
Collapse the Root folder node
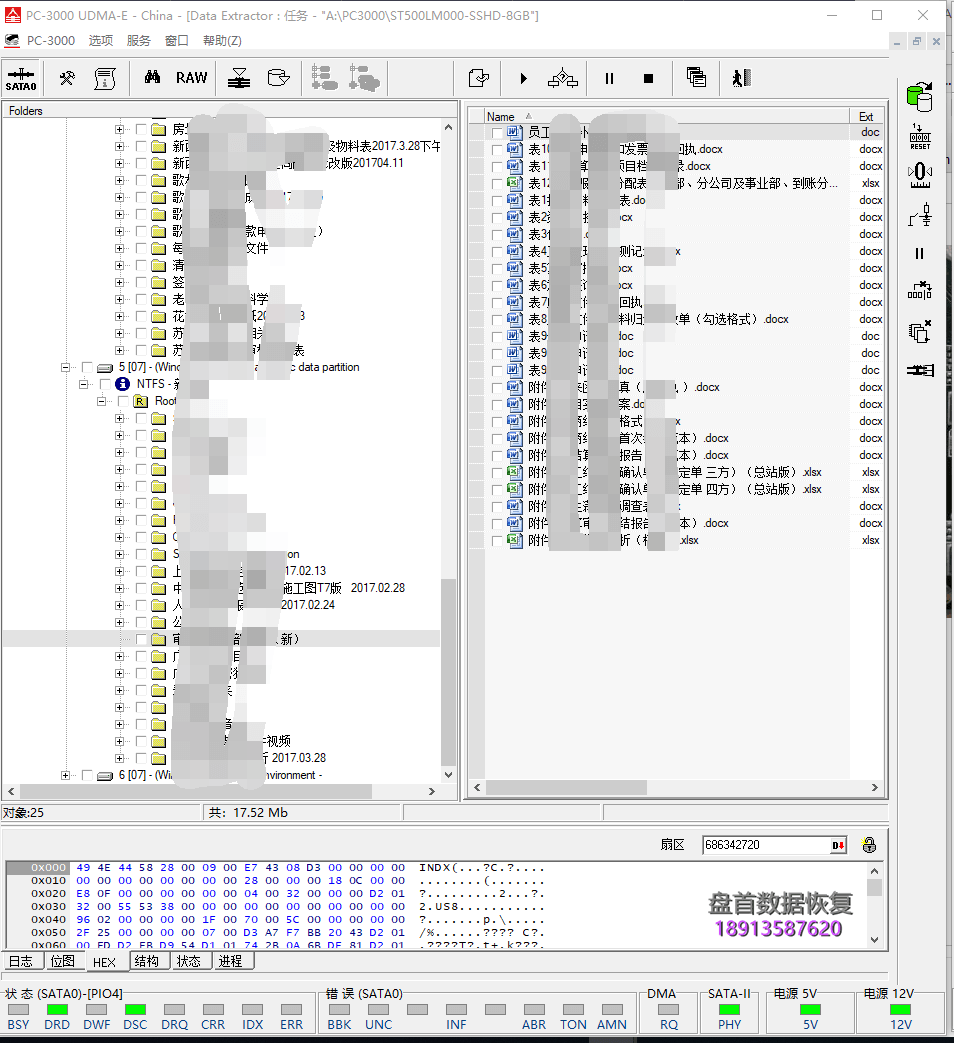coord(101,401)
